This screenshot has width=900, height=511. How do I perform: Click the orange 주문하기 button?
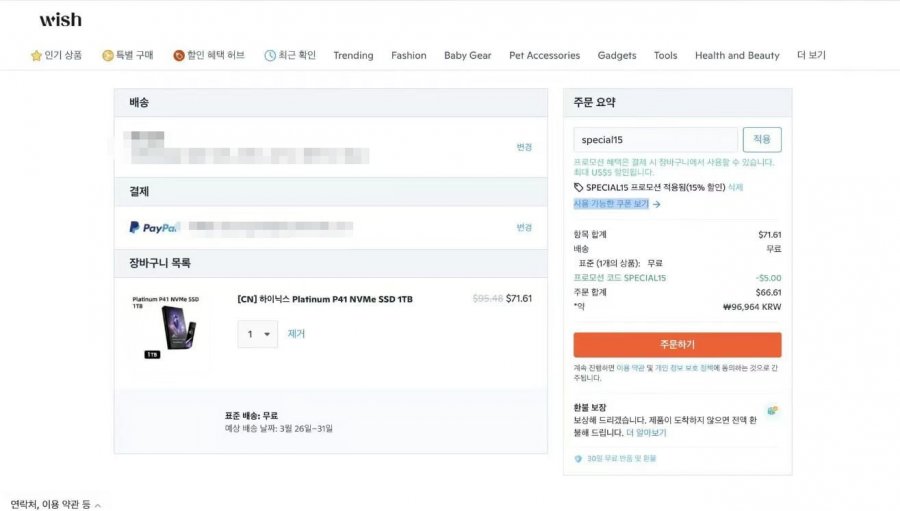tap(677, 344)
